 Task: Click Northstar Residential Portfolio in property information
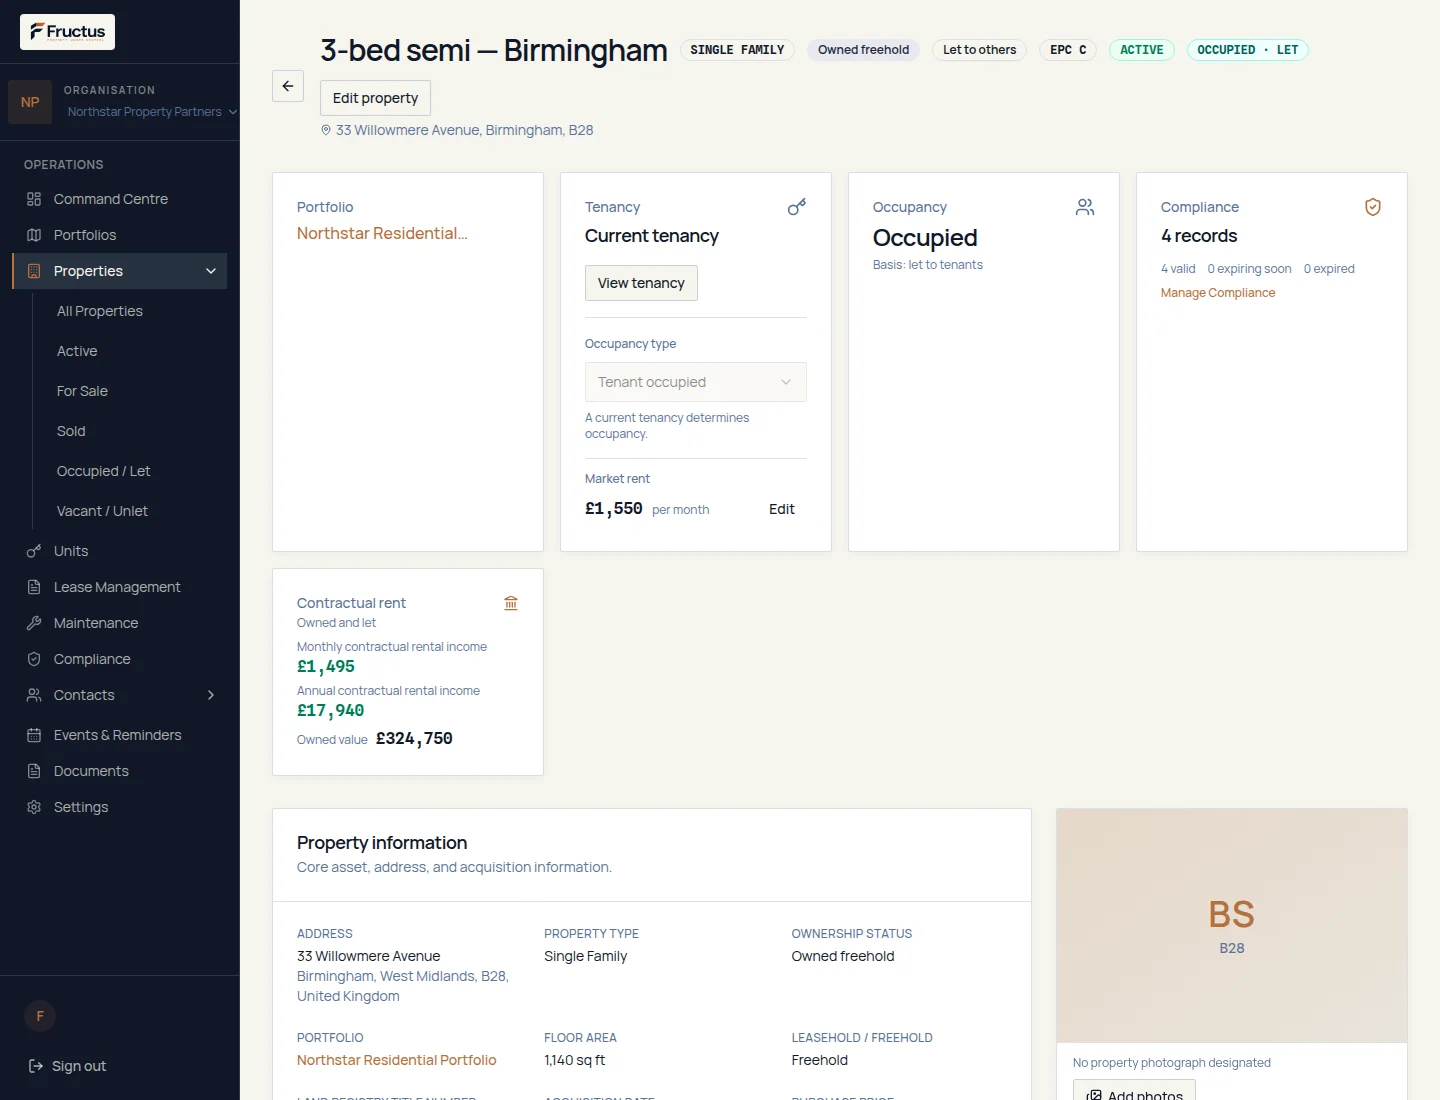[397, 1060]
